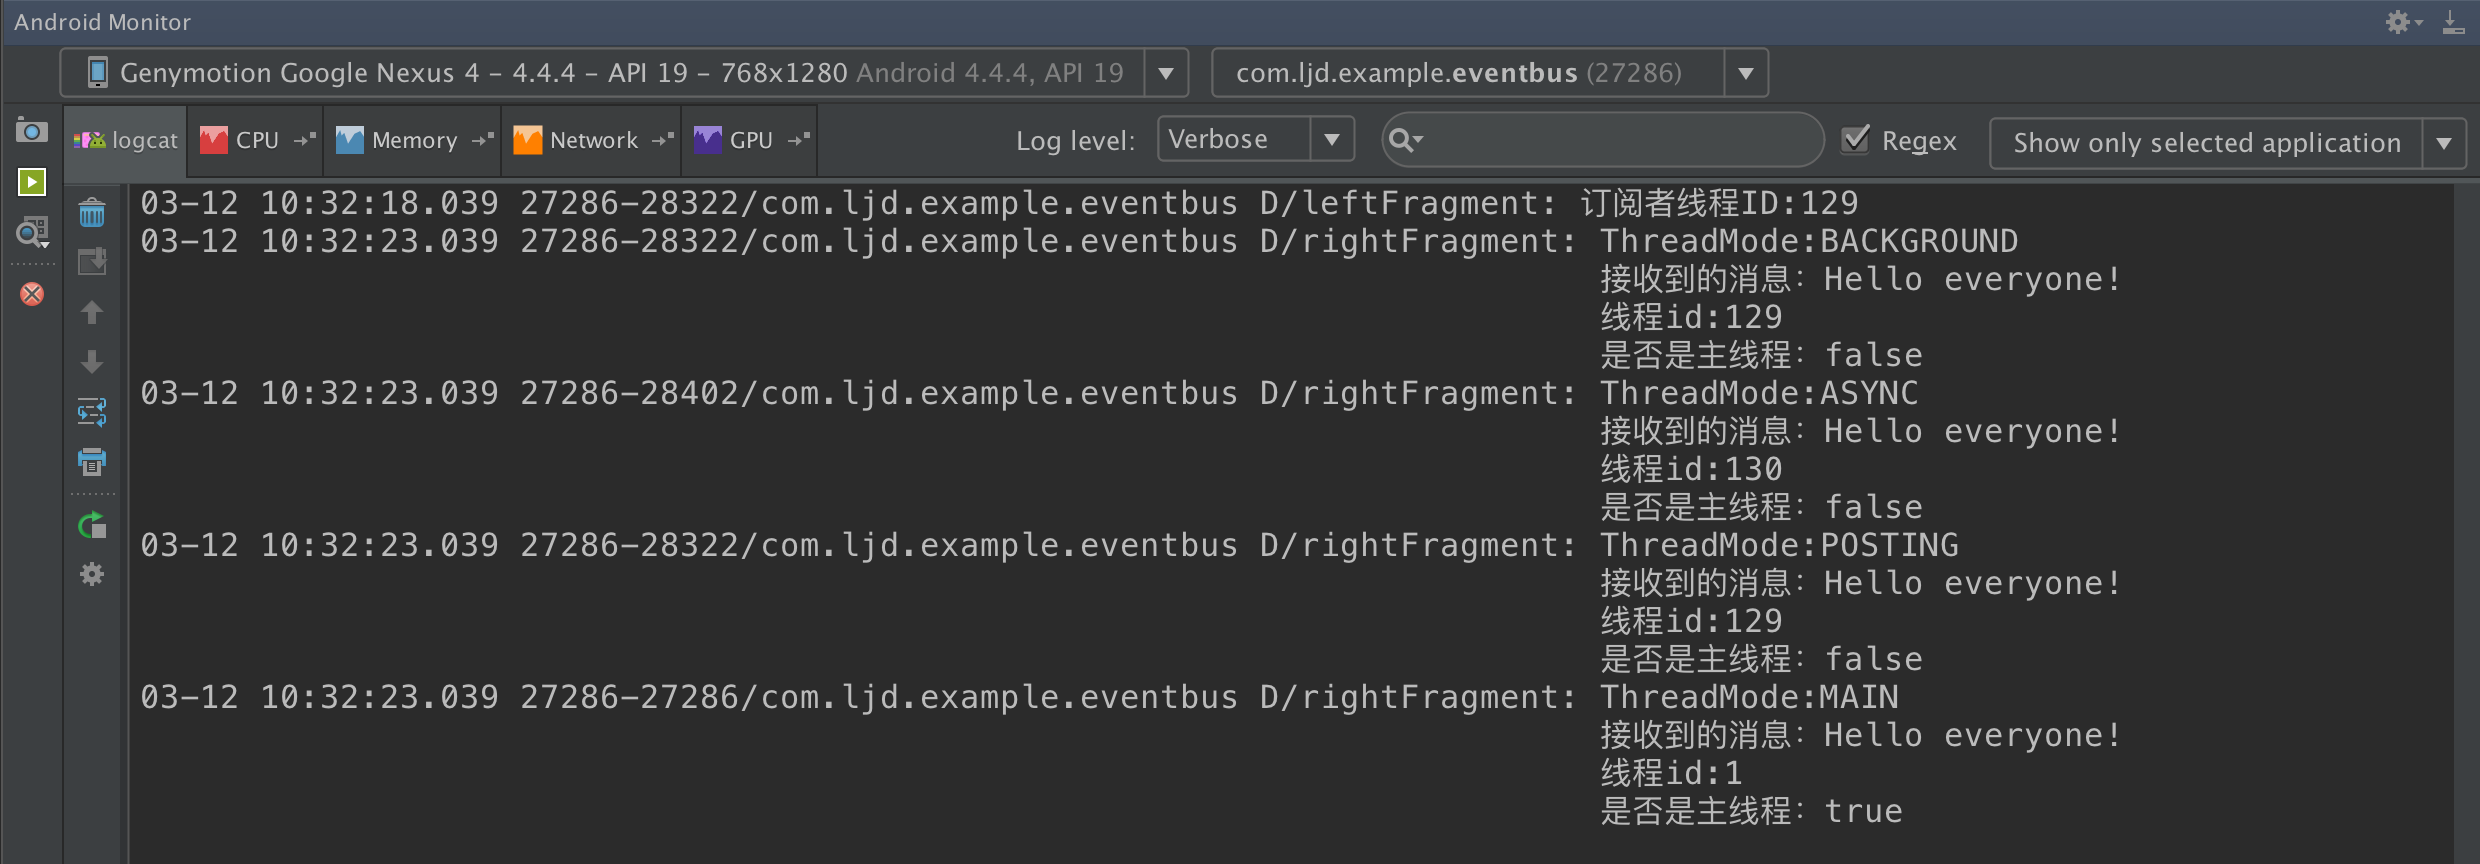Screen dimensions: 2480x864
Task: Click '订阅者线程ID:129' log message
Action: click(1719, 203)
